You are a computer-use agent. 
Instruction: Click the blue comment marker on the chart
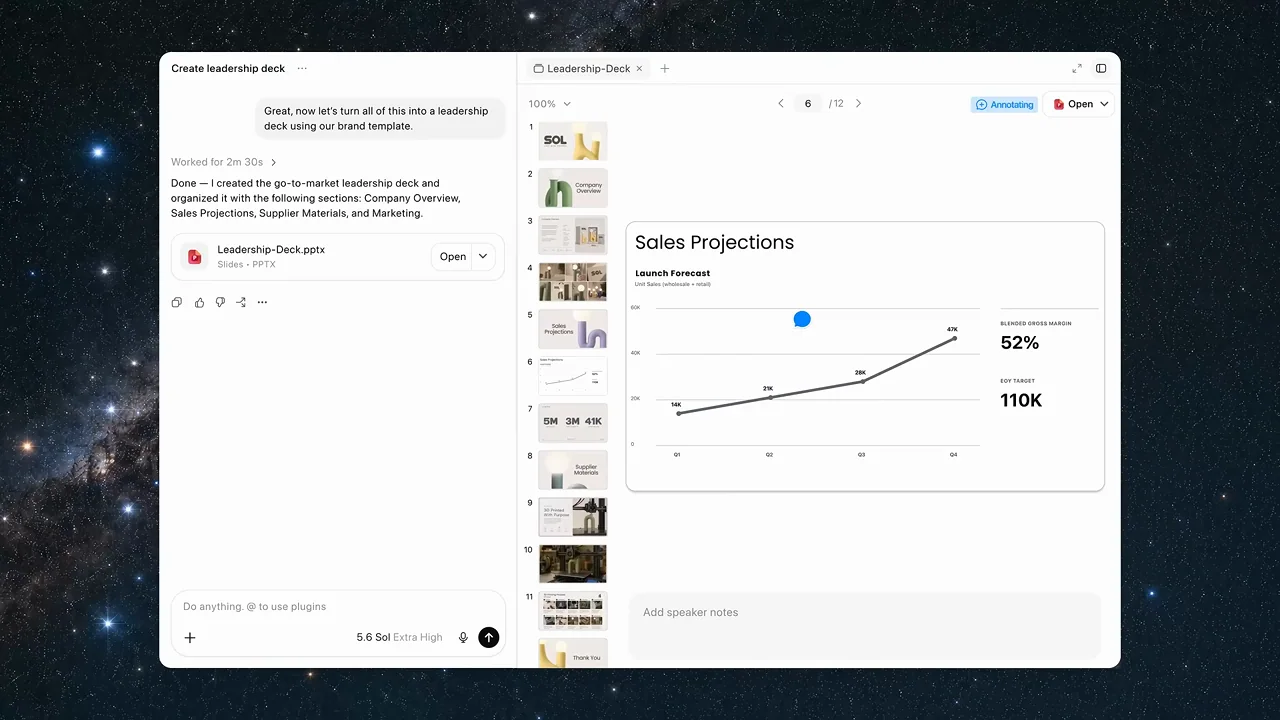click(x=802, y=319)
